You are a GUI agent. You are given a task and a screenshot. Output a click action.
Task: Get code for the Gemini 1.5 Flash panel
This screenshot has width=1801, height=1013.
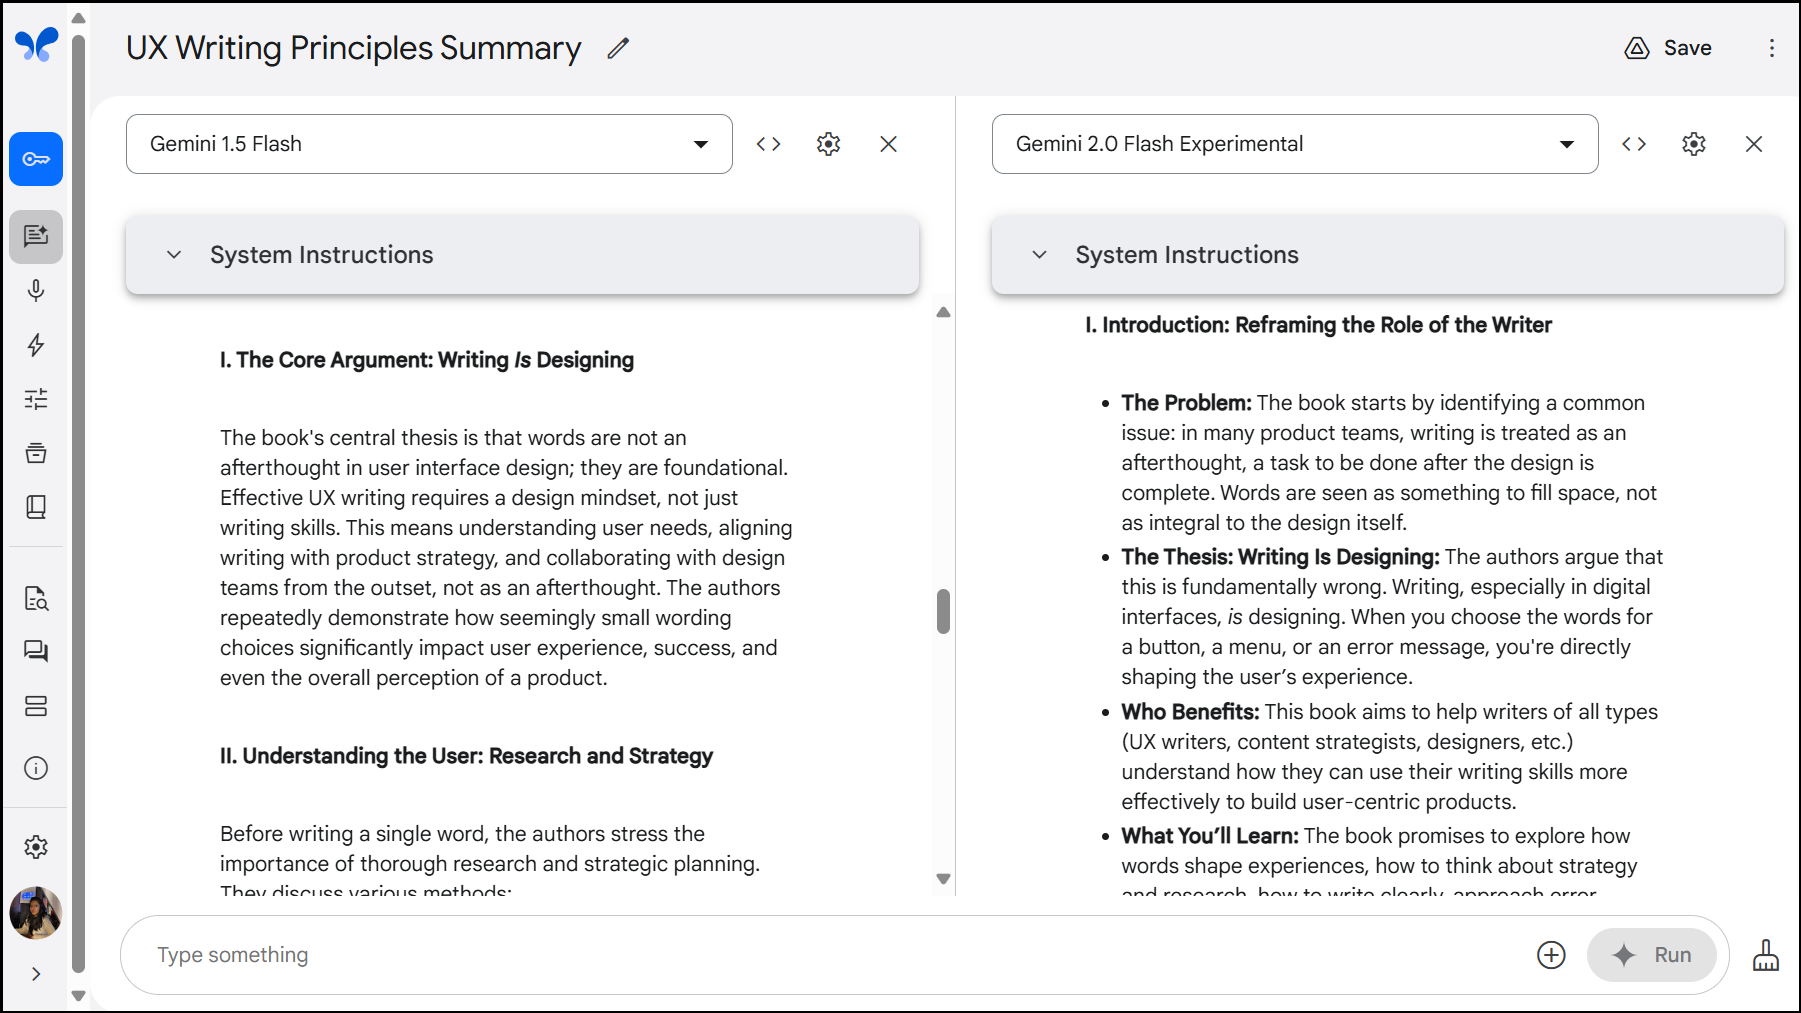[x=768, y=144]
